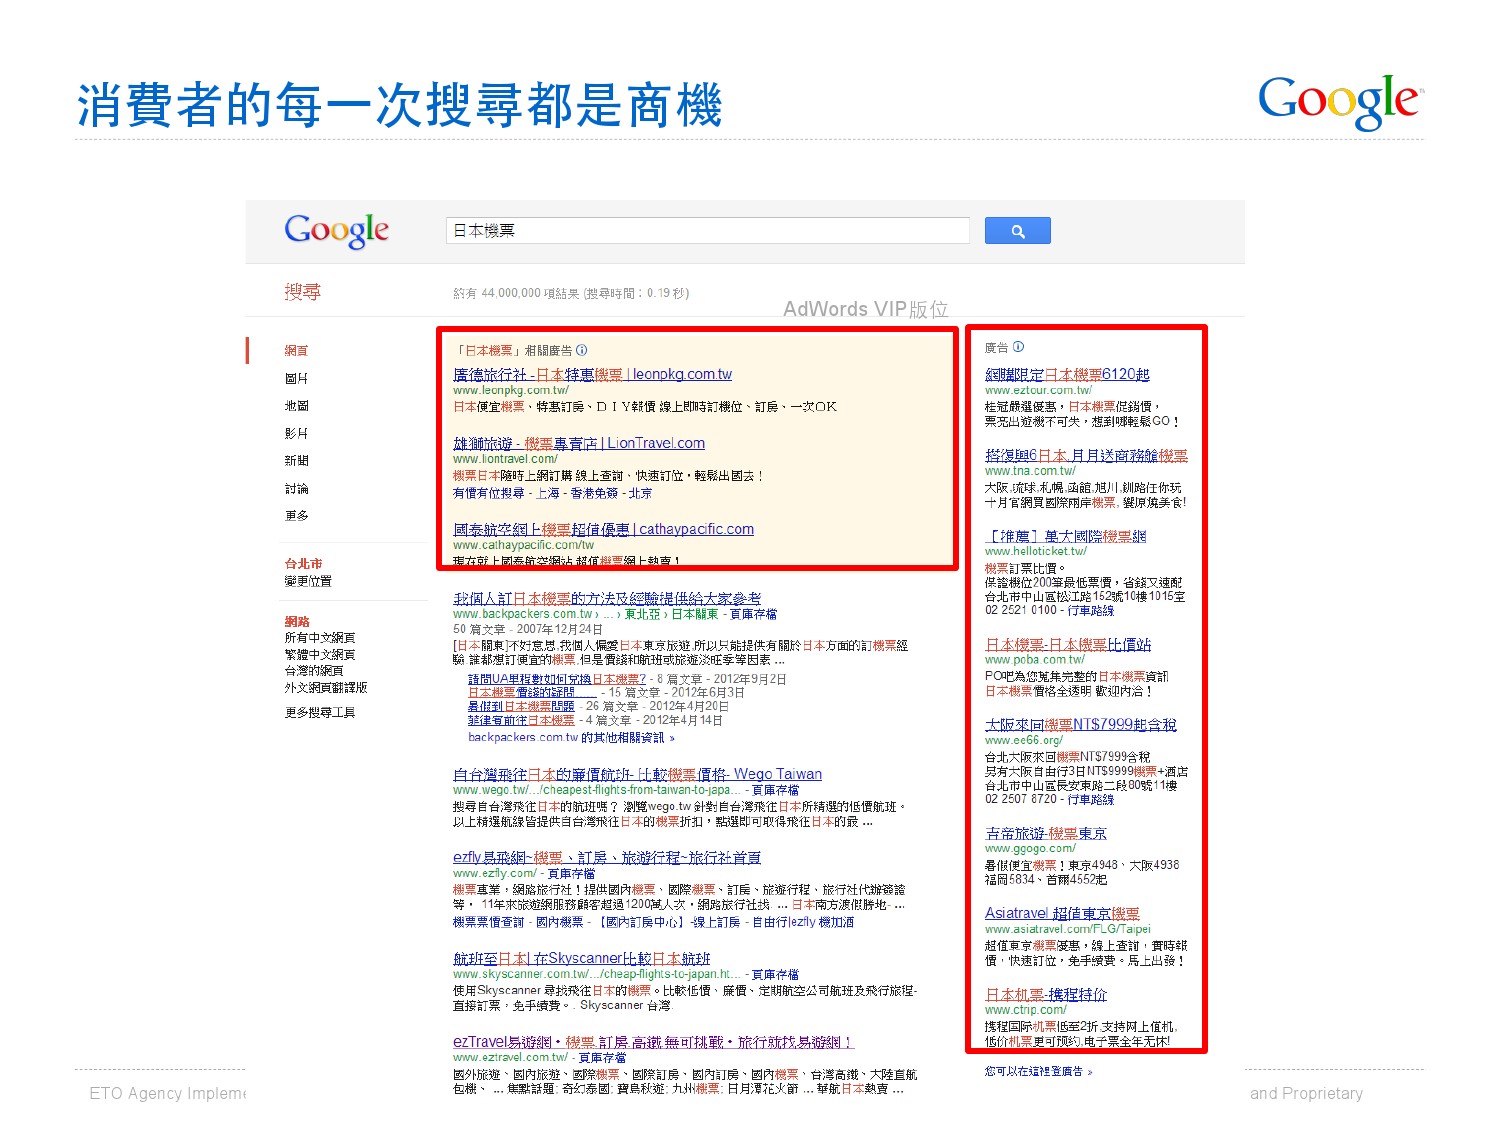Click the 日本機票 search input field

point(706,231)
